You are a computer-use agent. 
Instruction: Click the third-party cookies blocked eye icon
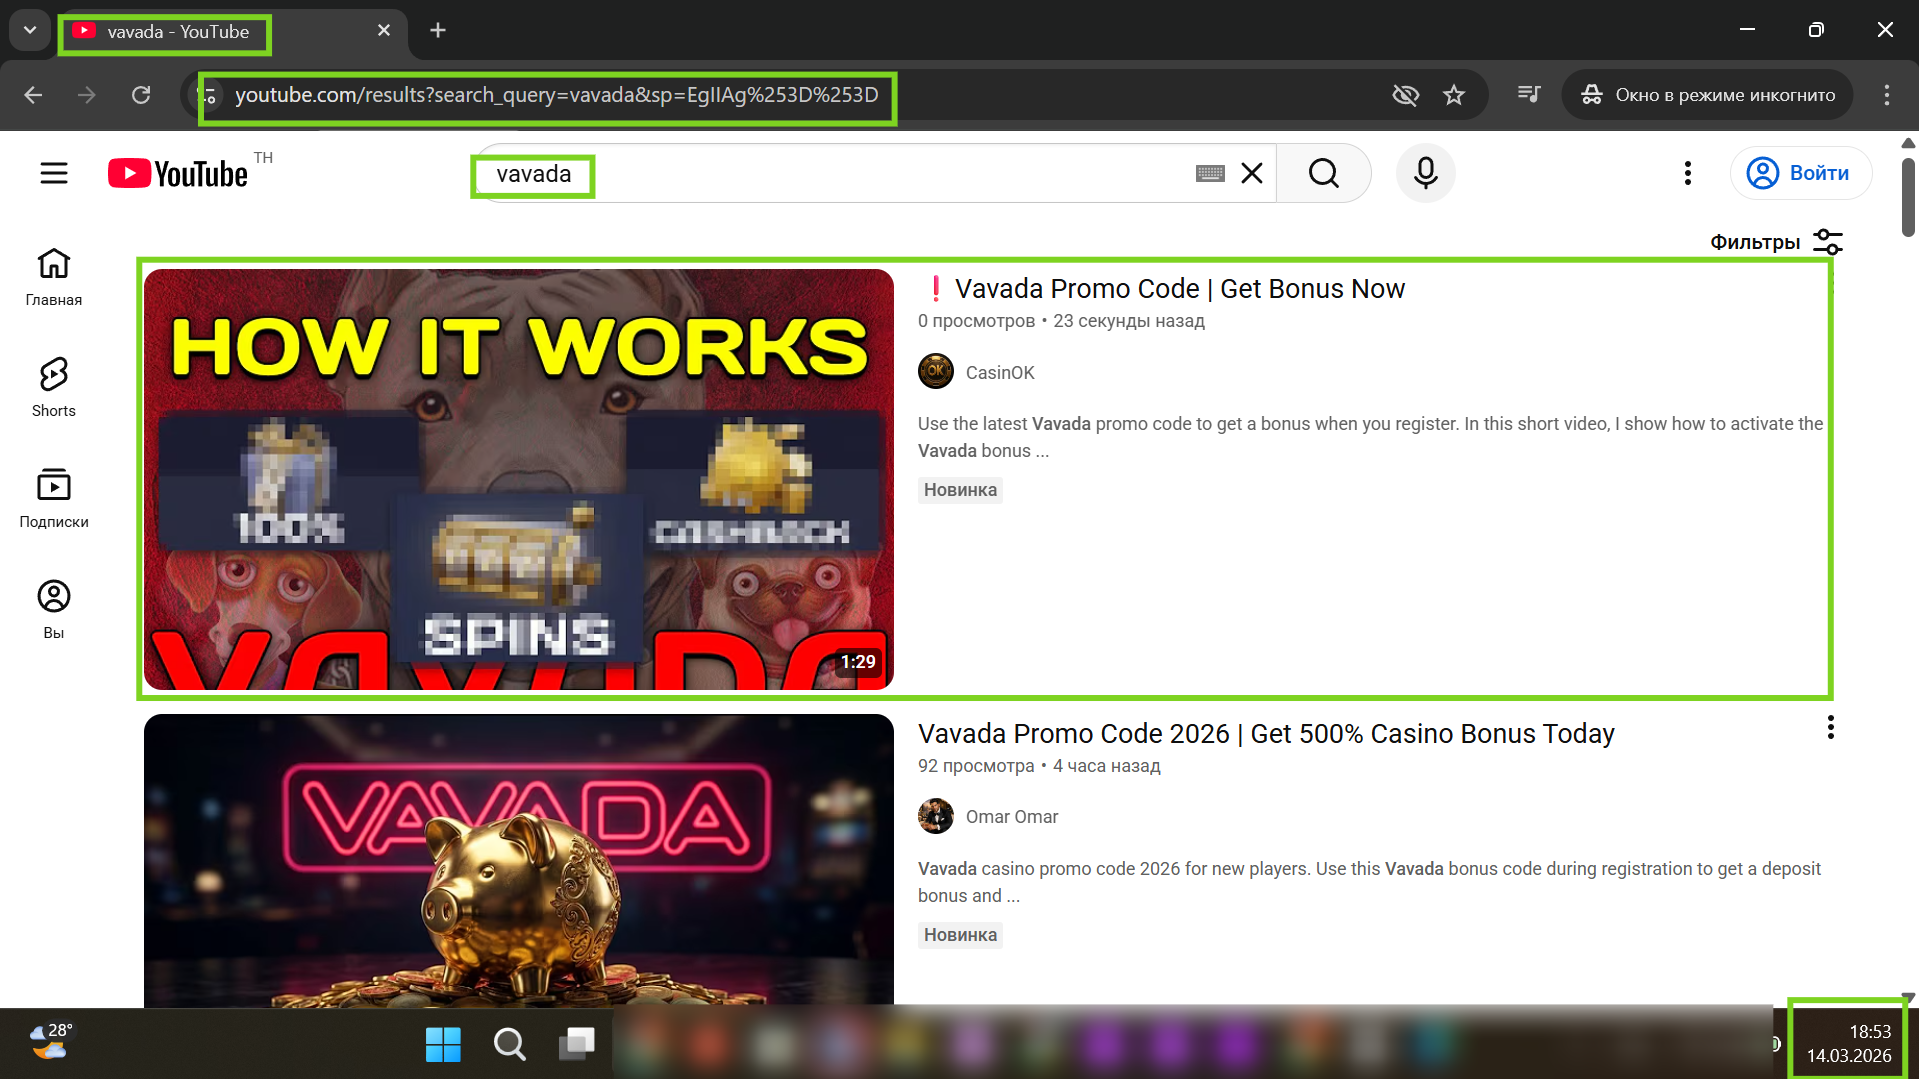click(x=1405, y=95)
